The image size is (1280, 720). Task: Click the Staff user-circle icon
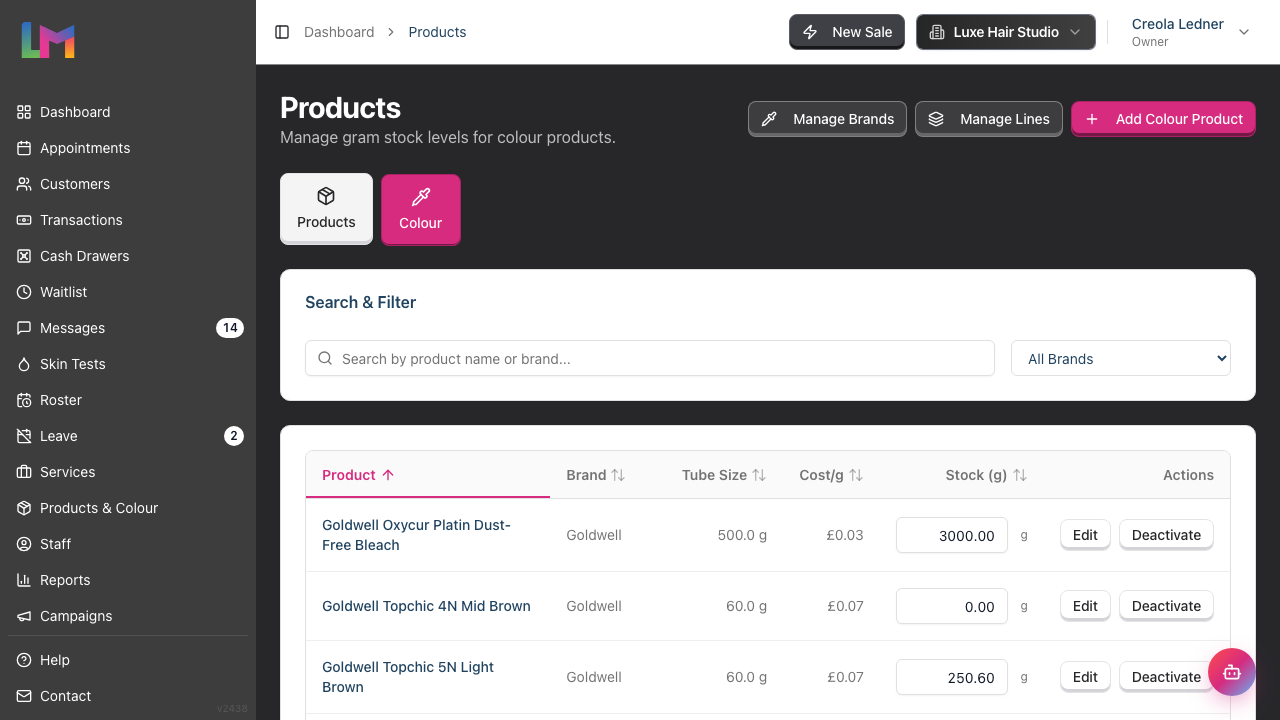pos(24,544)
